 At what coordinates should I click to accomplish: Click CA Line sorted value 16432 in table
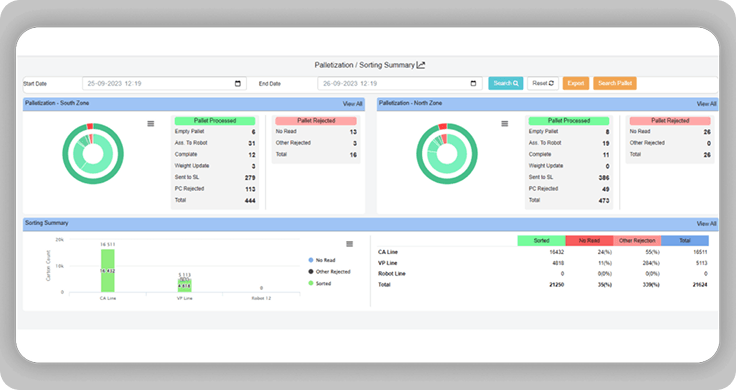(557, 252)
